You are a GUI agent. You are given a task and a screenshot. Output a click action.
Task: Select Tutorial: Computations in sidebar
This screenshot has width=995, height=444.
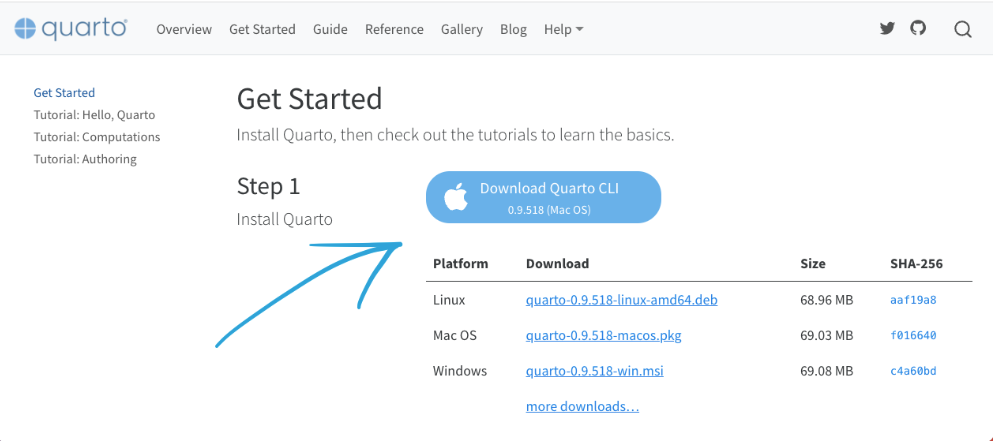click(x=97, y=137)
